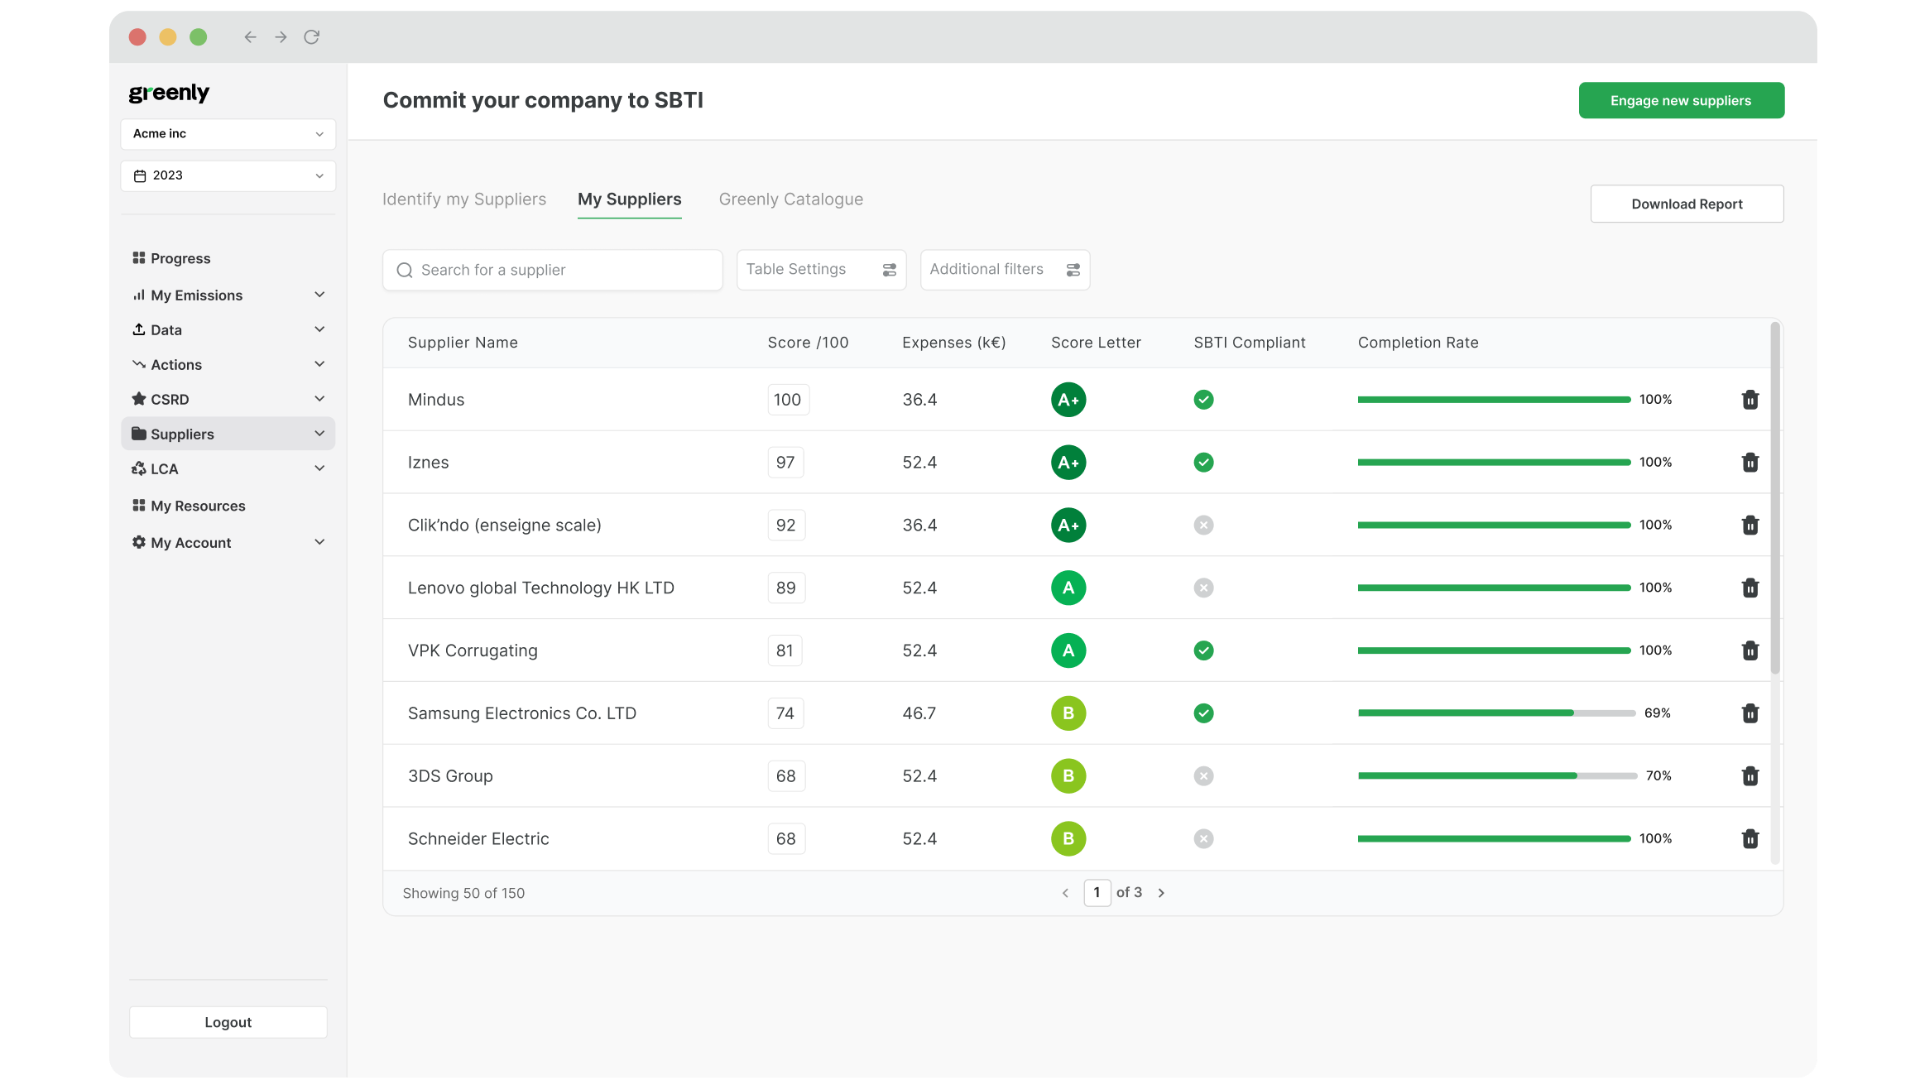This screenshot has width=1920, height=1080.
Task: Click Engage new suppliers button
Action: [x=1681, y=100]
